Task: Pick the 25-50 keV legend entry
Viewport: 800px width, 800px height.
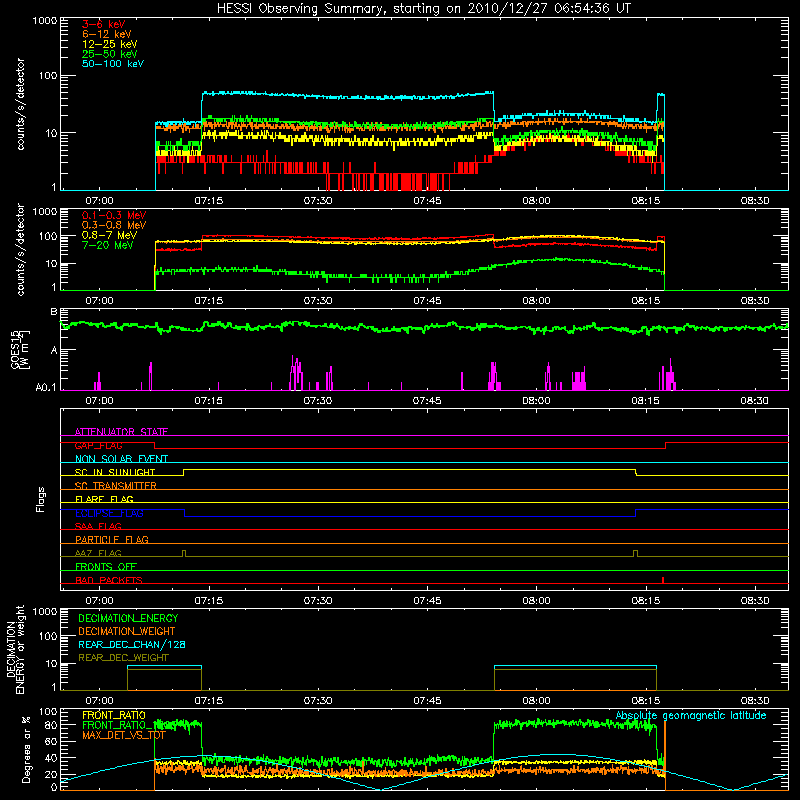Action: pos(110,54)
